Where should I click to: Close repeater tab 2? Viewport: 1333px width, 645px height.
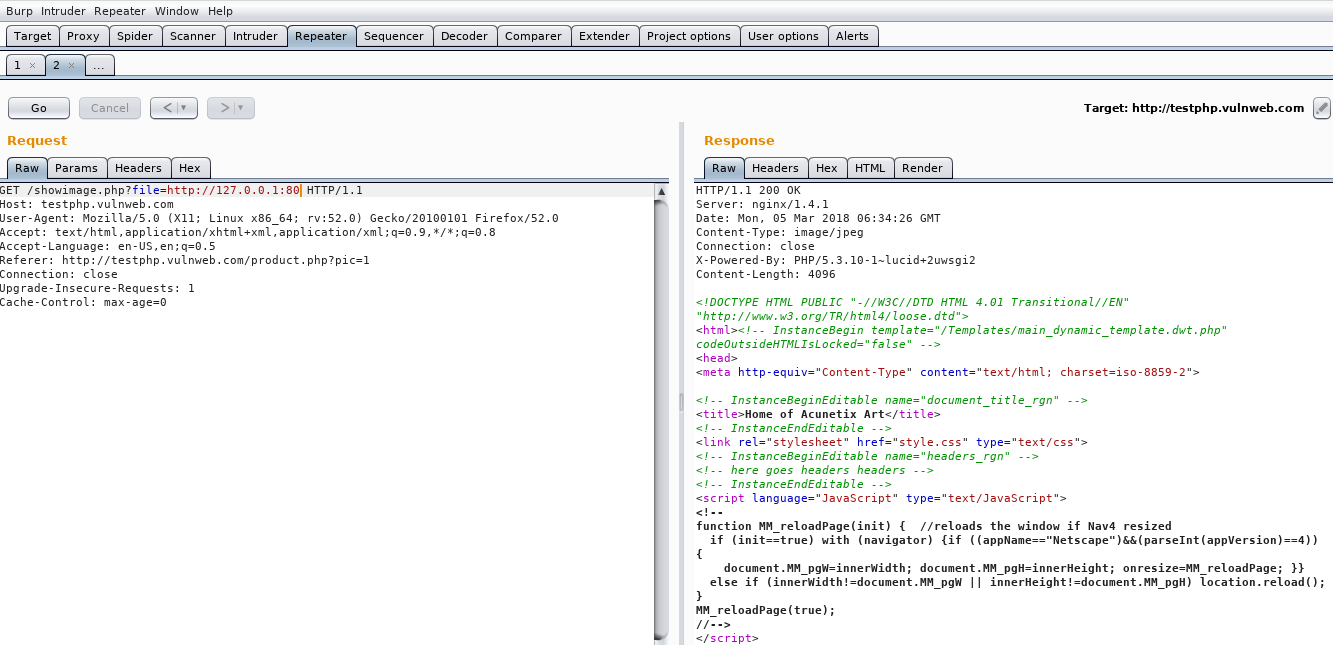(x=71, y=65)
